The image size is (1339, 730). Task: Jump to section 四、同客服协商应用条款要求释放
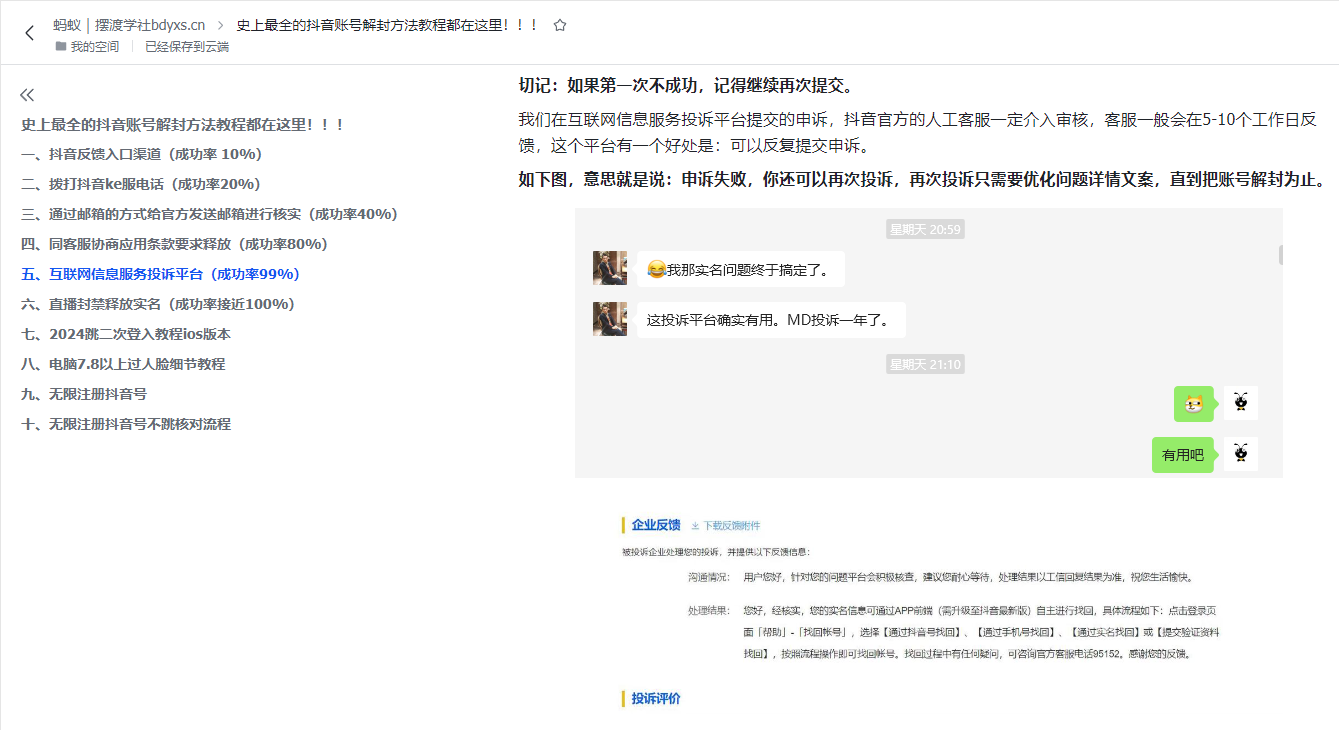tap(175, 245)
